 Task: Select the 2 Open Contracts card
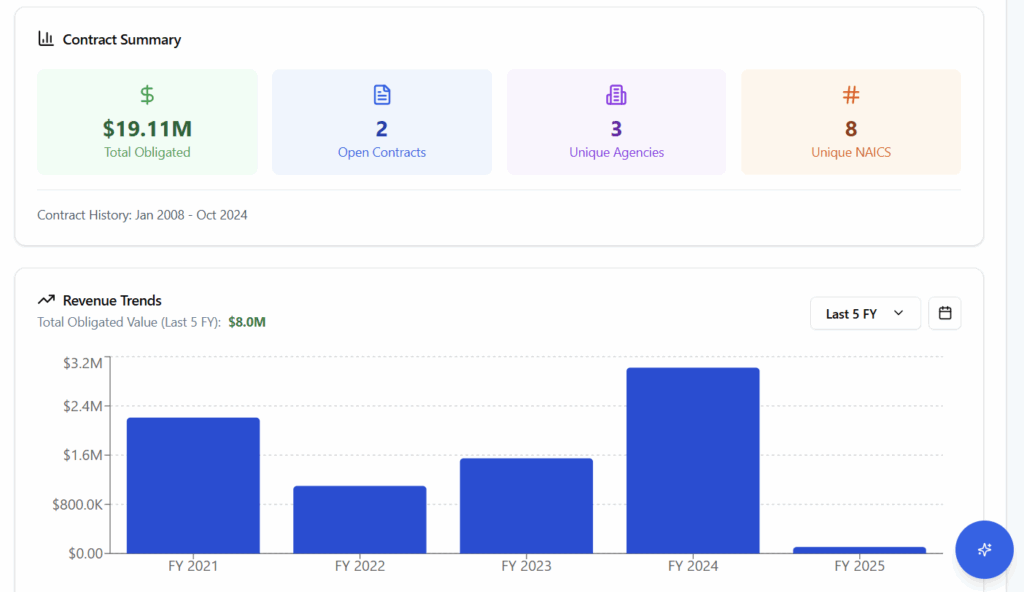382,122
